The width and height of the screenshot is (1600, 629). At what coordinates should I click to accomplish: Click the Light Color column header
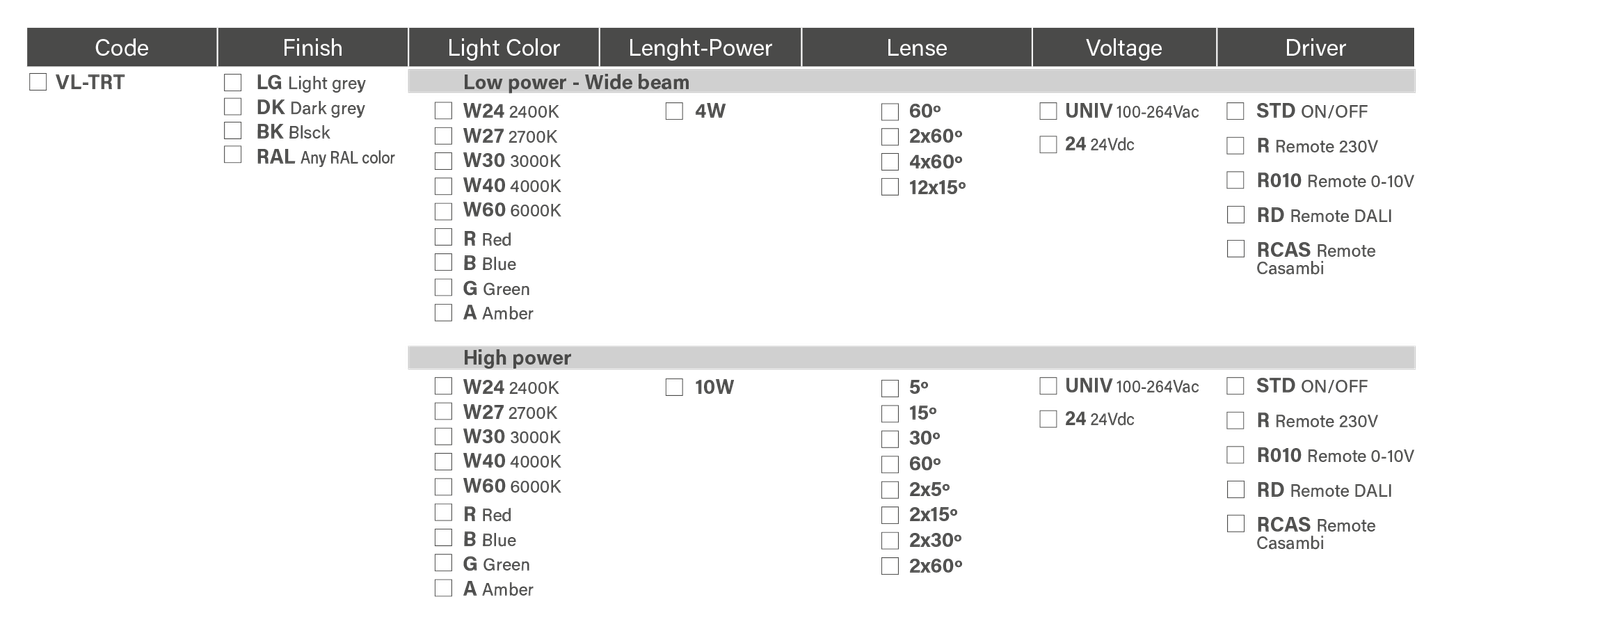pyautogui.click(x=503, y=47)
